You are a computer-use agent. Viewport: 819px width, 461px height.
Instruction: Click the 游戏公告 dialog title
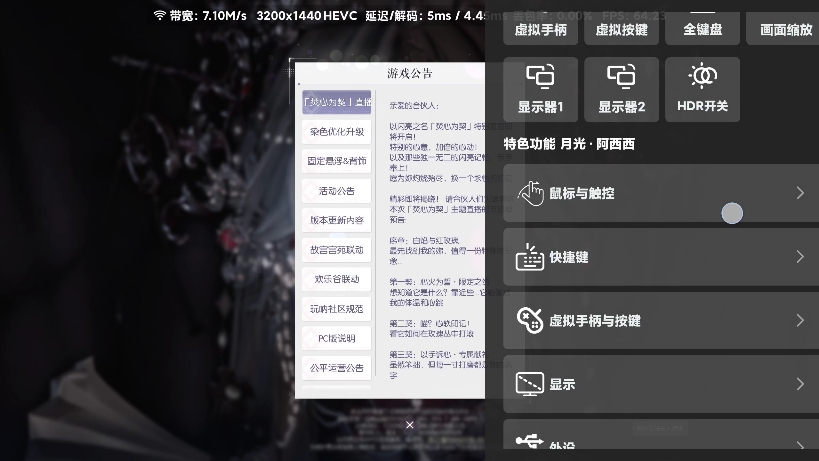(x=410, y=73)
